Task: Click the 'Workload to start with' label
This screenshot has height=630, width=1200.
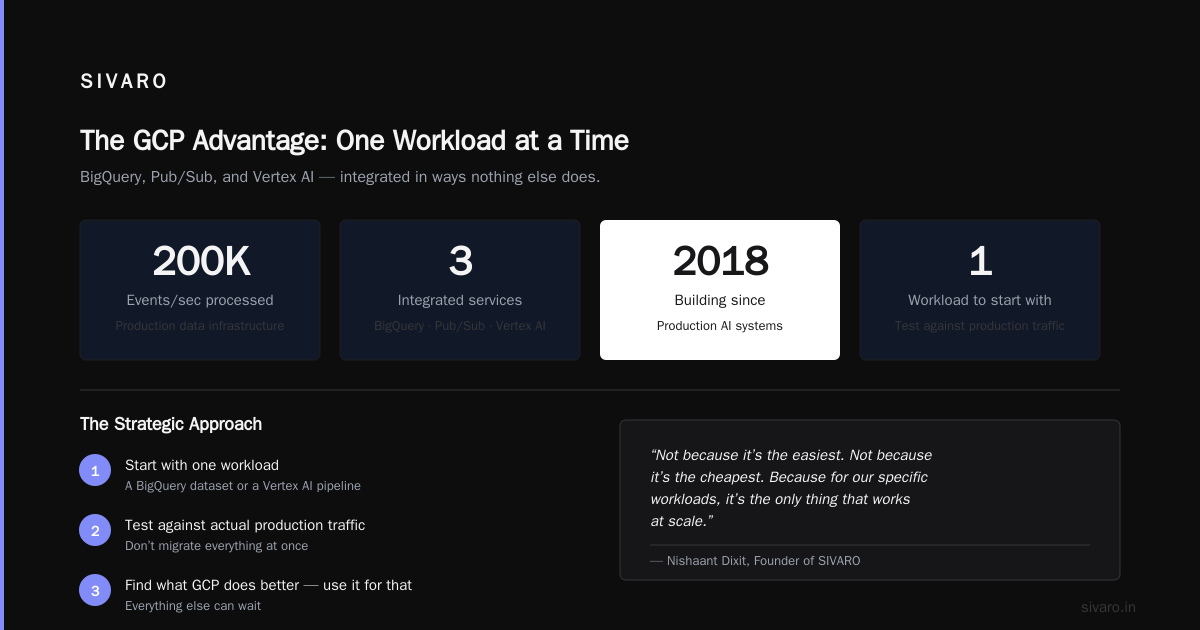Action: point(980,300)
